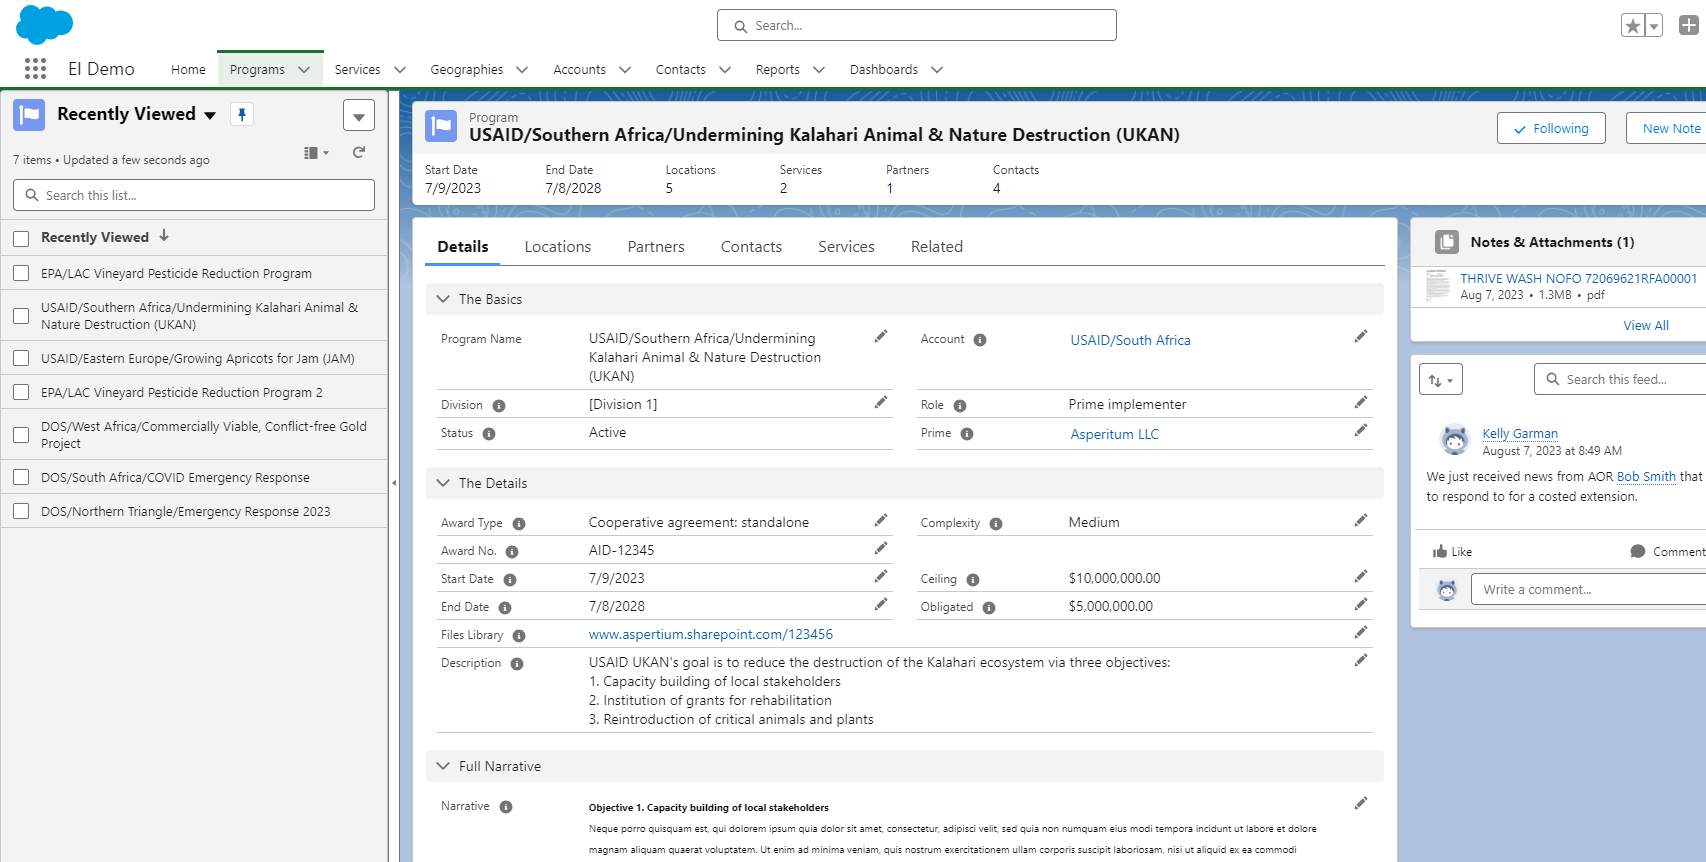This screenshot has height=862, width=1706.
Task: Switch to the Services record tab
Action: (846, 247)
